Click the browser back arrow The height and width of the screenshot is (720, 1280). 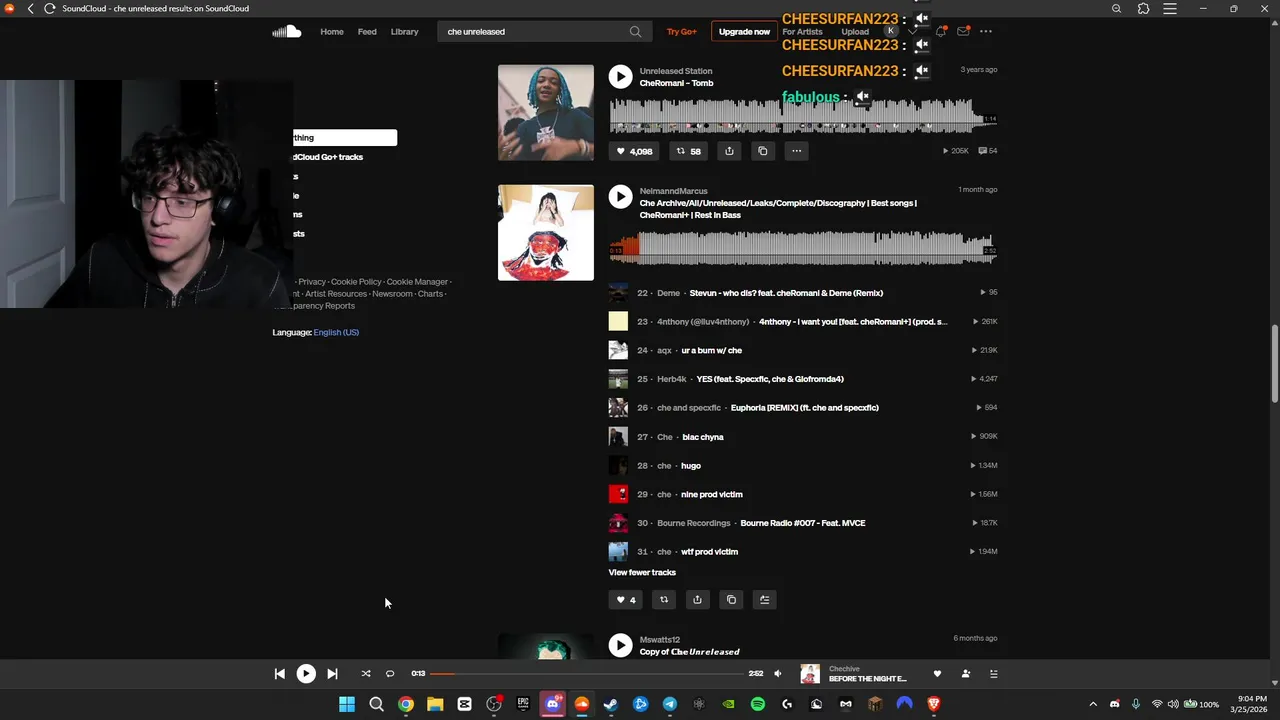click(x=30, y=8)
